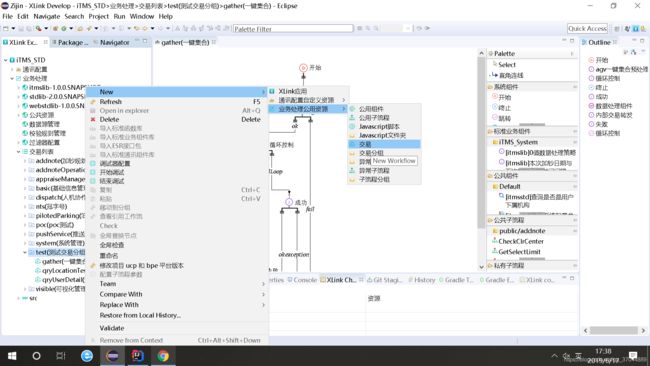Switch to the Package Explorer tab
The width and height of the screenshot is (650, 366).
(70, 42)
